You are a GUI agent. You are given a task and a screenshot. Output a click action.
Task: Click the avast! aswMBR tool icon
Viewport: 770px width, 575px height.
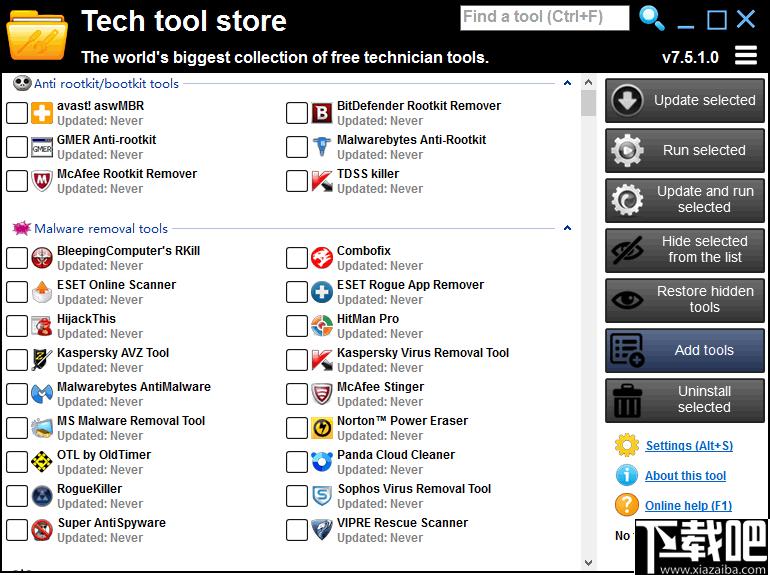point(42,113)
